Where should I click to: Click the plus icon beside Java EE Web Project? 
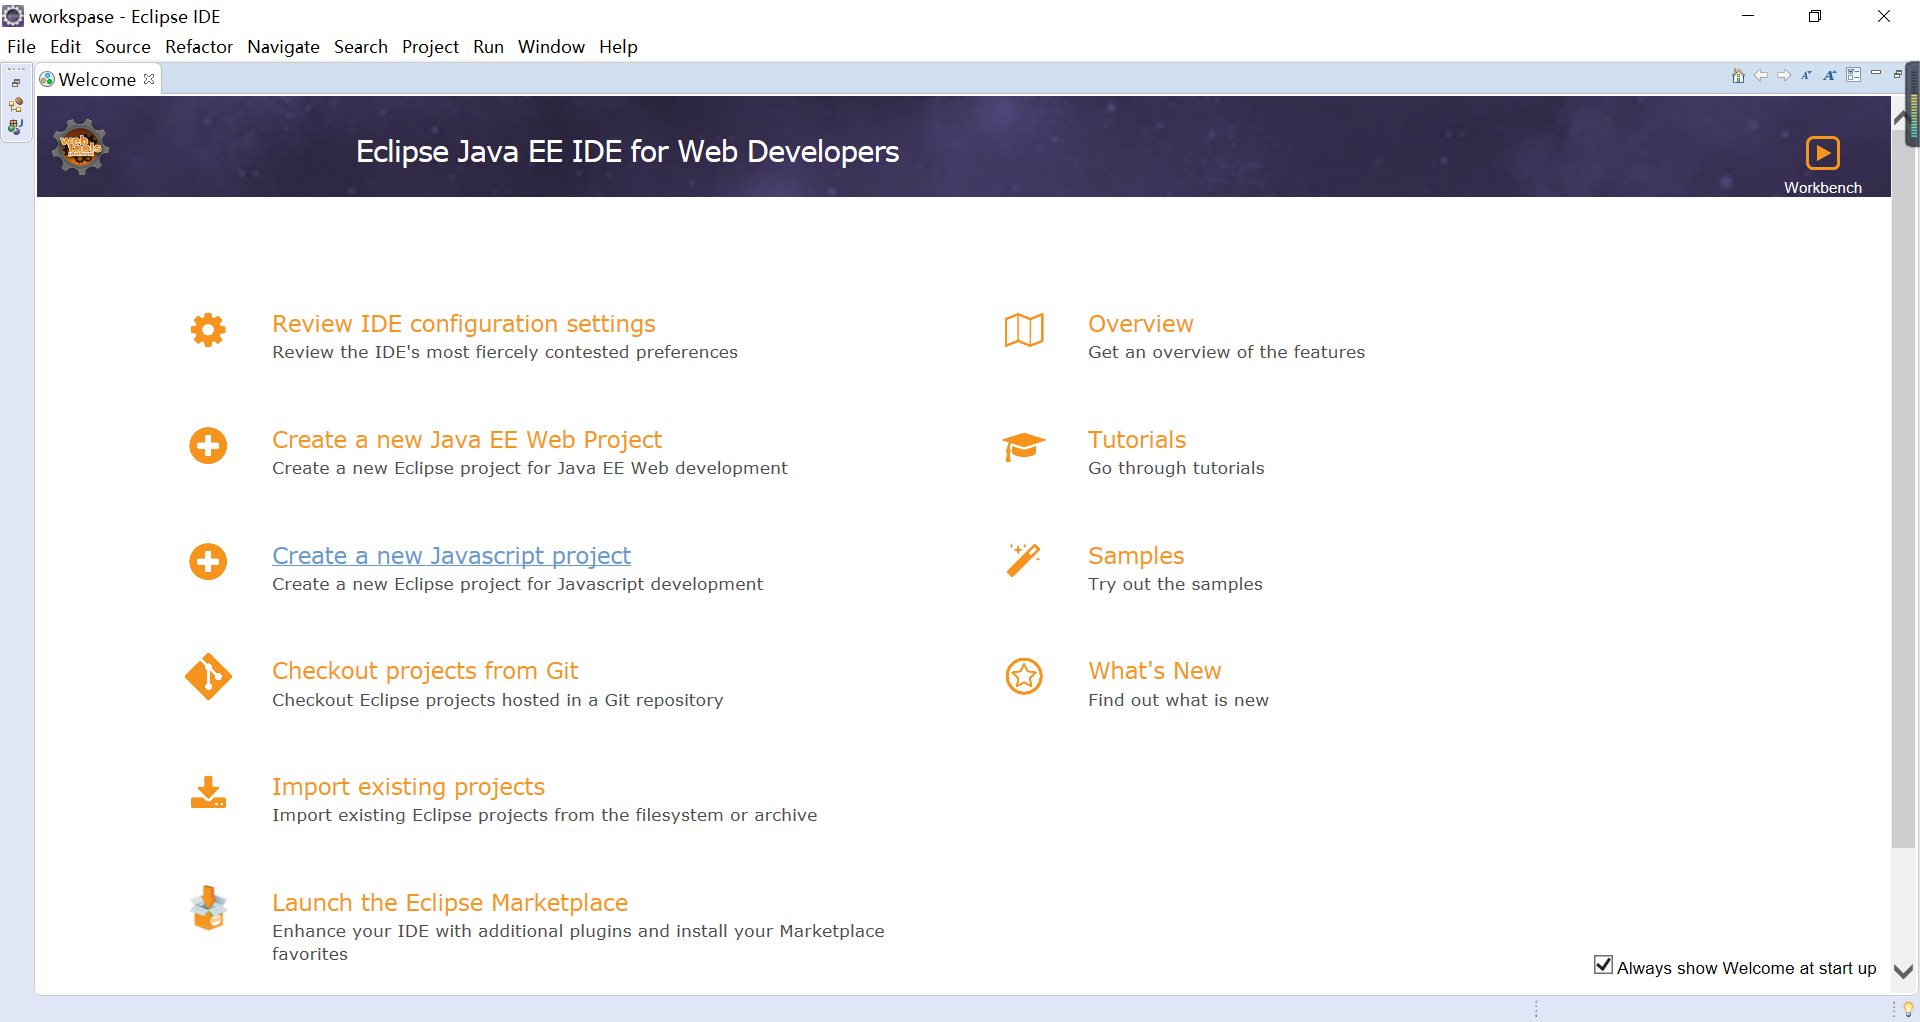coord(208,446)
